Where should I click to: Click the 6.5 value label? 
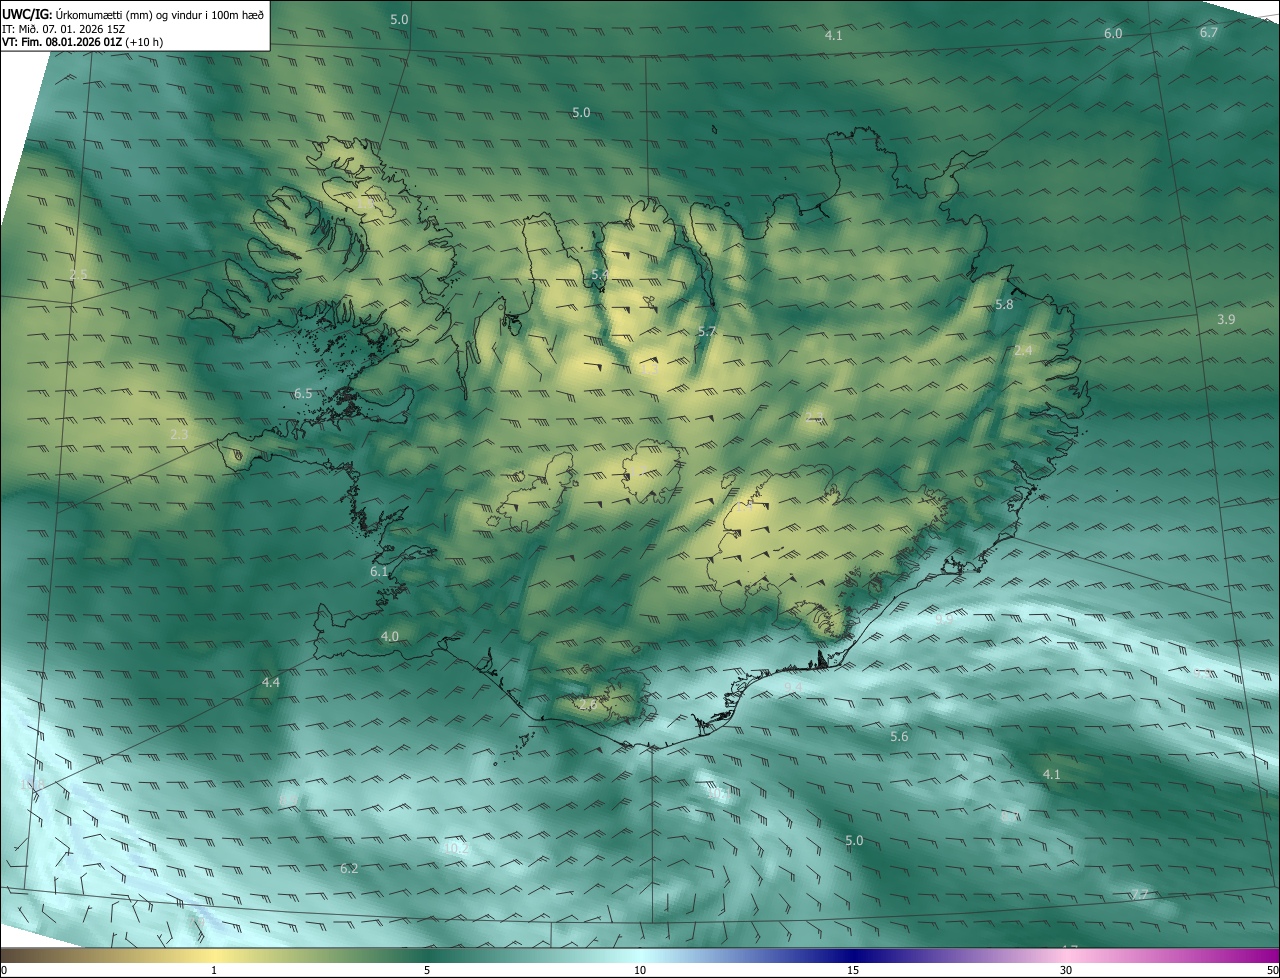(x=303, y=394)
